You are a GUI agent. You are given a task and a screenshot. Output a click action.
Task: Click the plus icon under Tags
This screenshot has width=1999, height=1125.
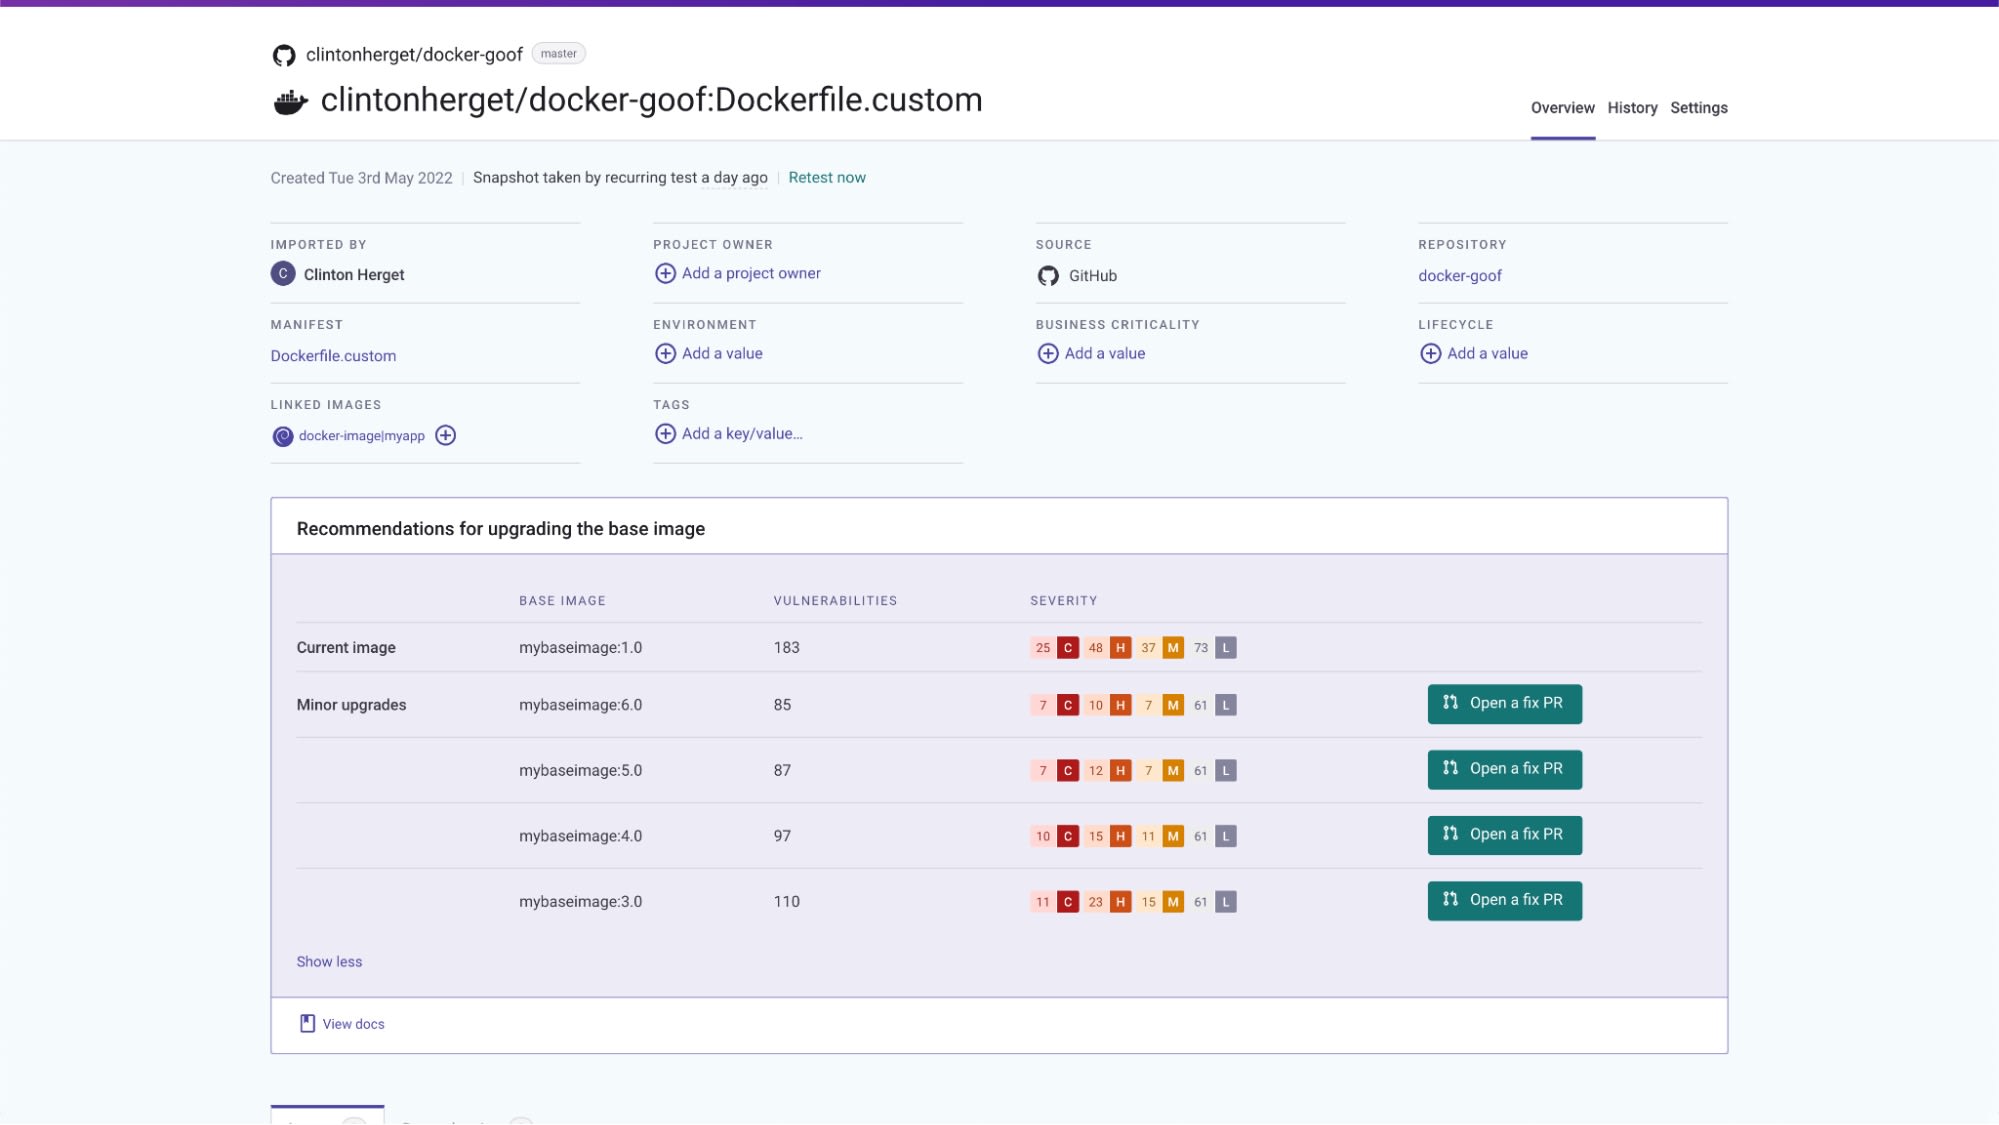665,433
